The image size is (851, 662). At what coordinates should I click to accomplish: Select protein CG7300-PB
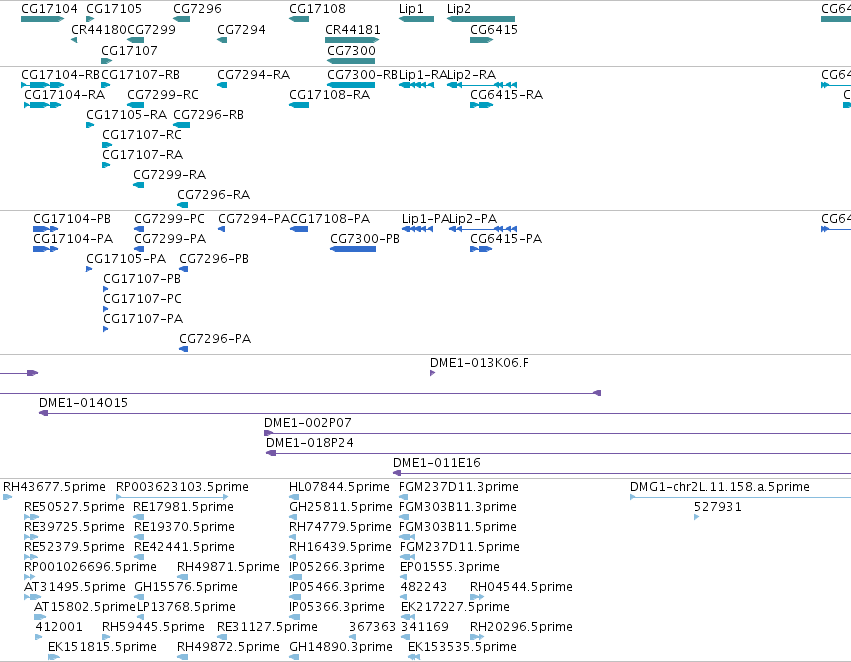[x=353, y=249]
